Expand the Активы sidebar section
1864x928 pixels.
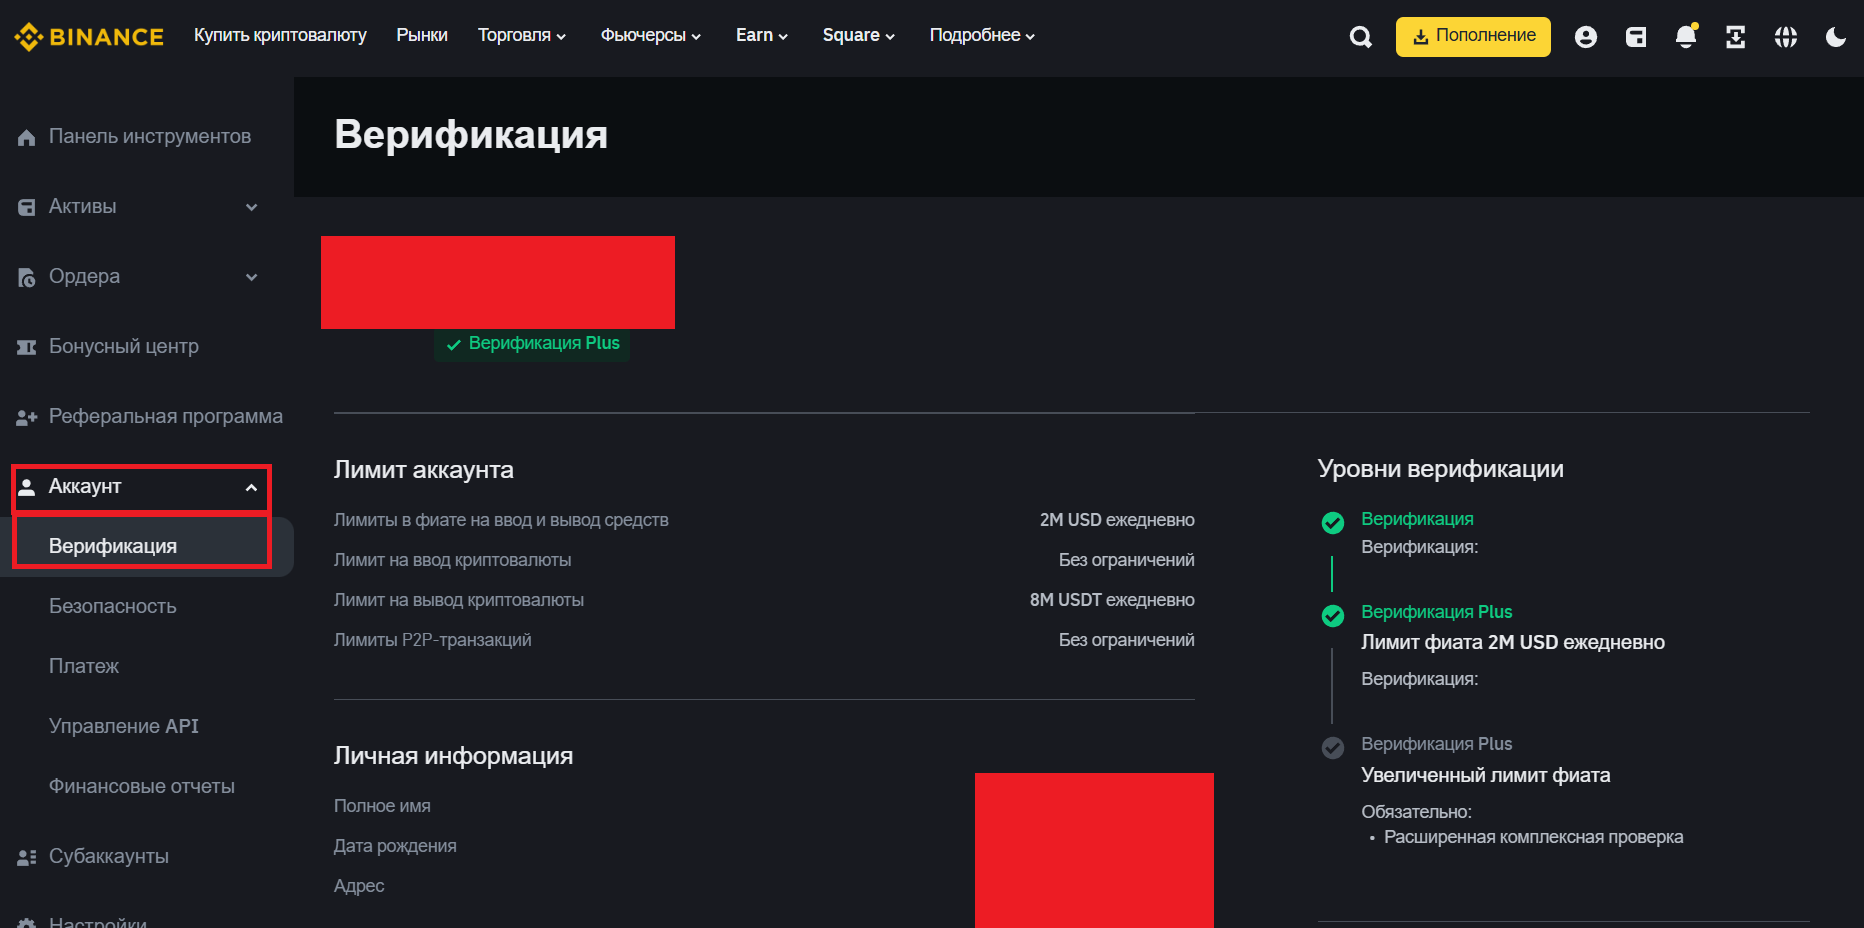252,207
